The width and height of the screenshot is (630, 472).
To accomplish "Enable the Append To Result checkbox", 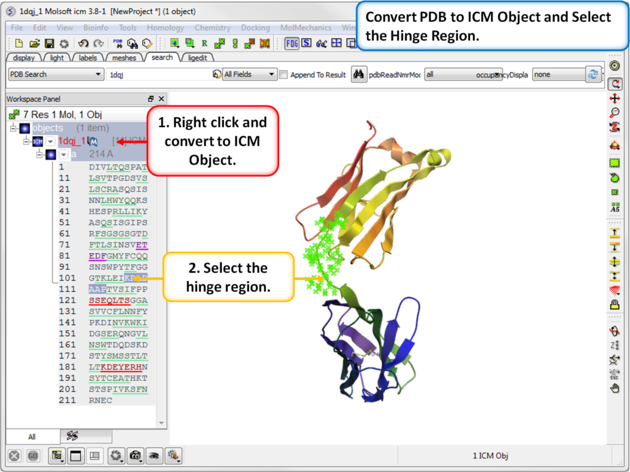I will [x=284, y=75].
